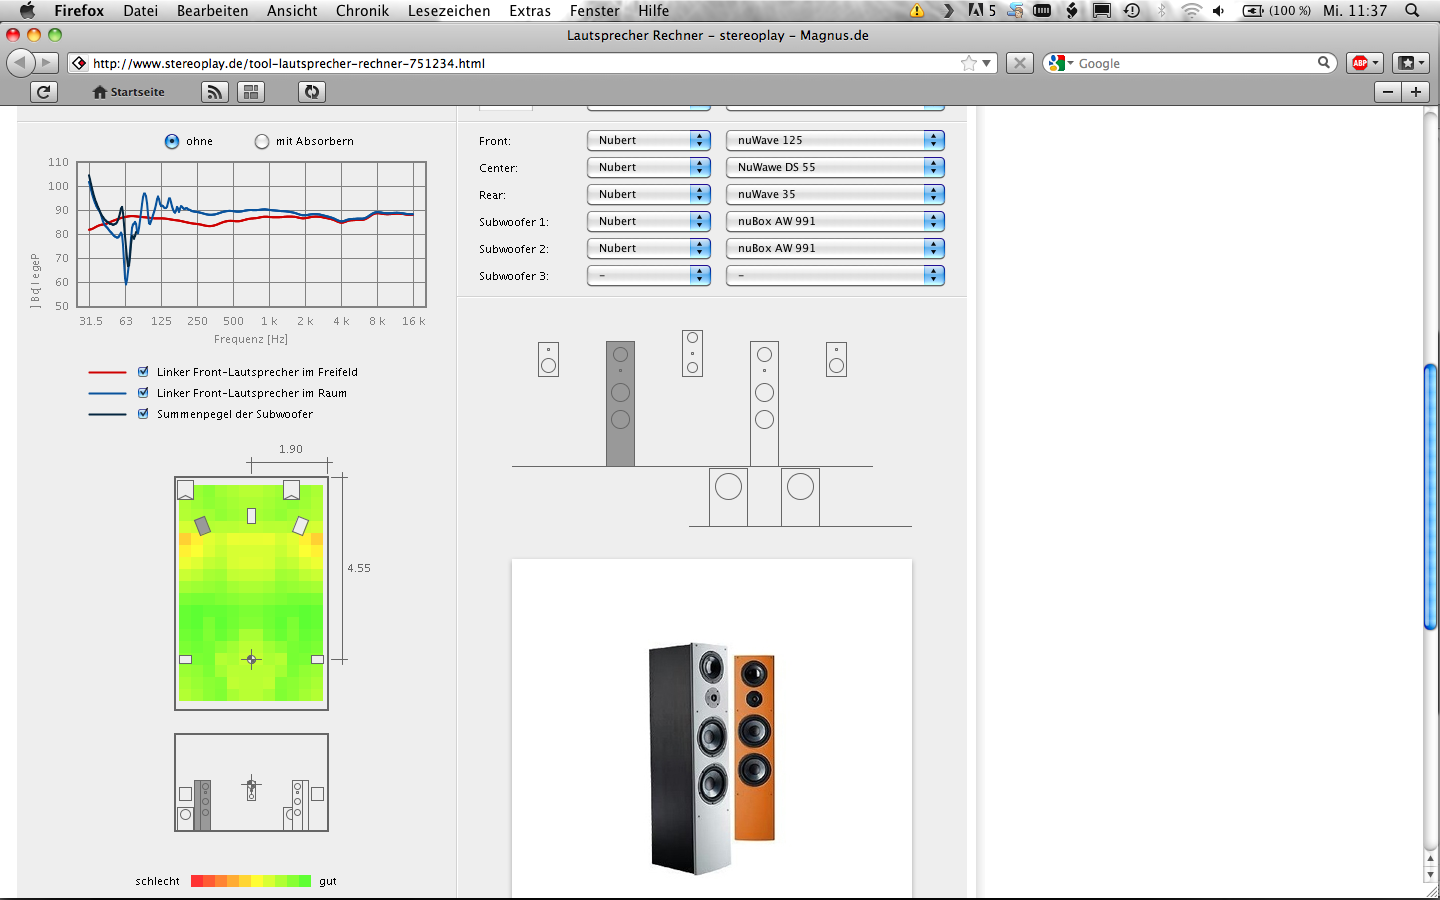Open the Subwoofer 2 brand dropdown
Image resolution: width=1440 pixels, height=900 pixels.
pyautogui.click(x=649, y=248)
